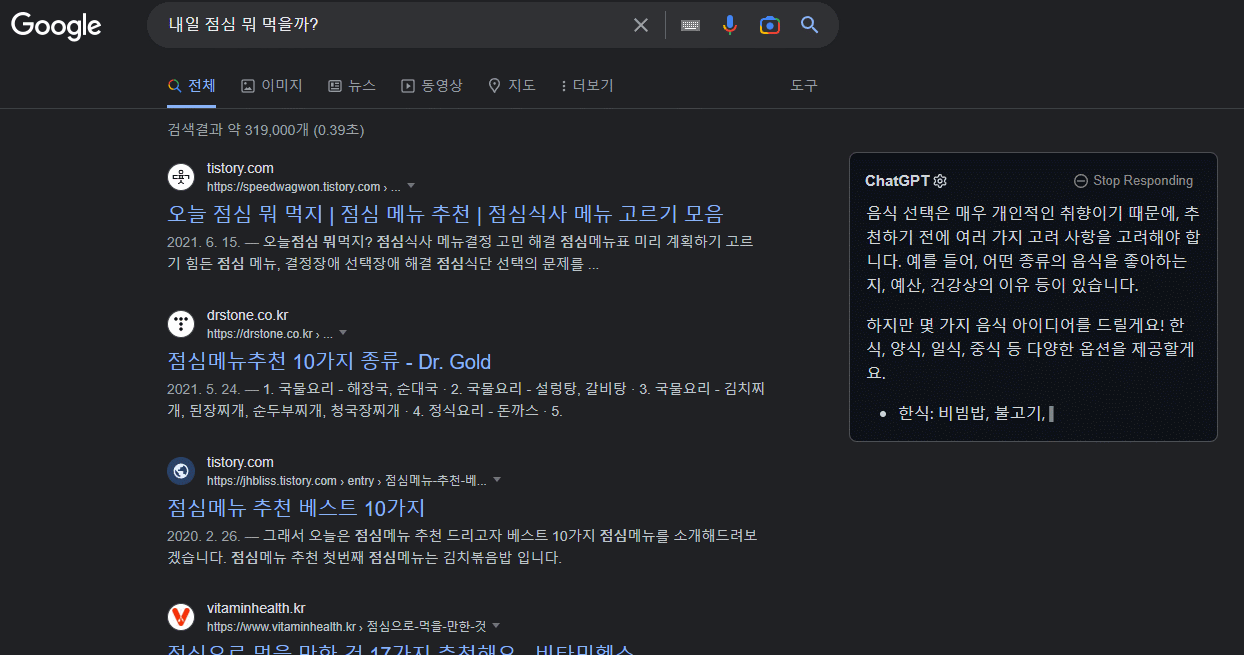
Task: Click drstone.co.kr site favicon
Action: 180,324
